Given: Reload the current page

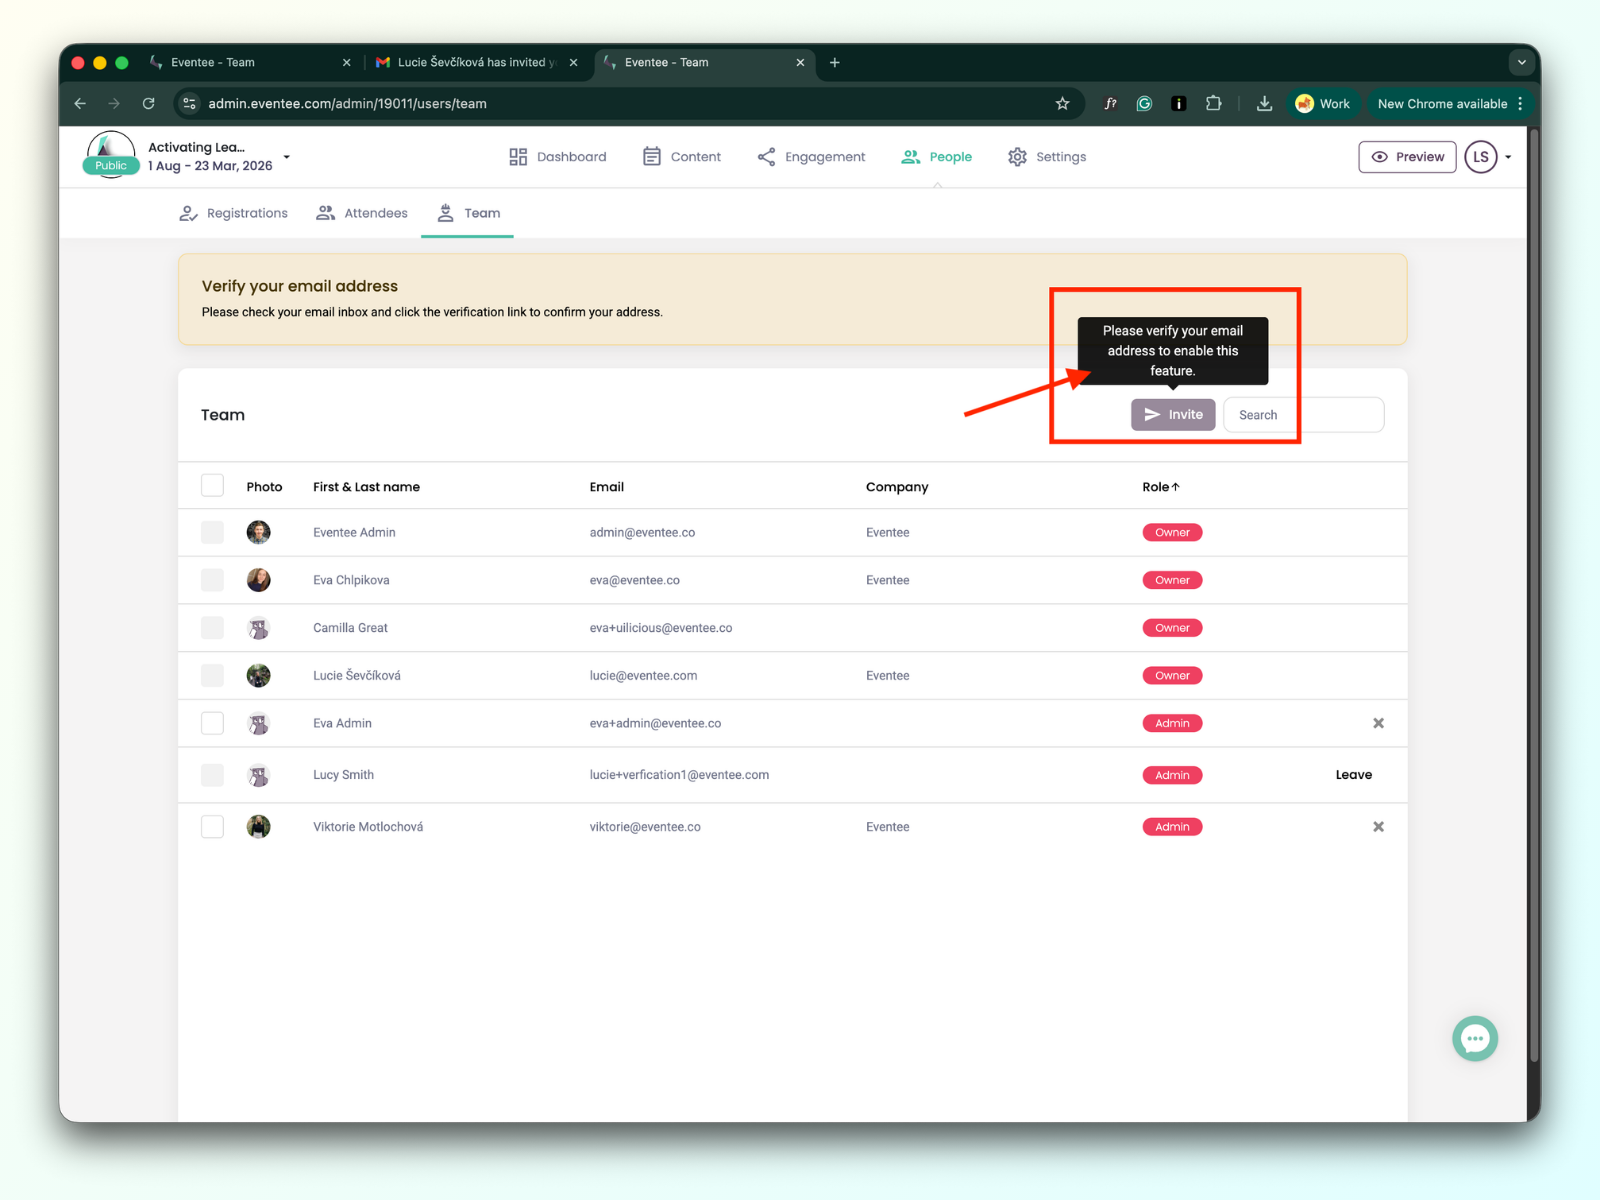Looking at the screenshot, I should pos(149,104).
